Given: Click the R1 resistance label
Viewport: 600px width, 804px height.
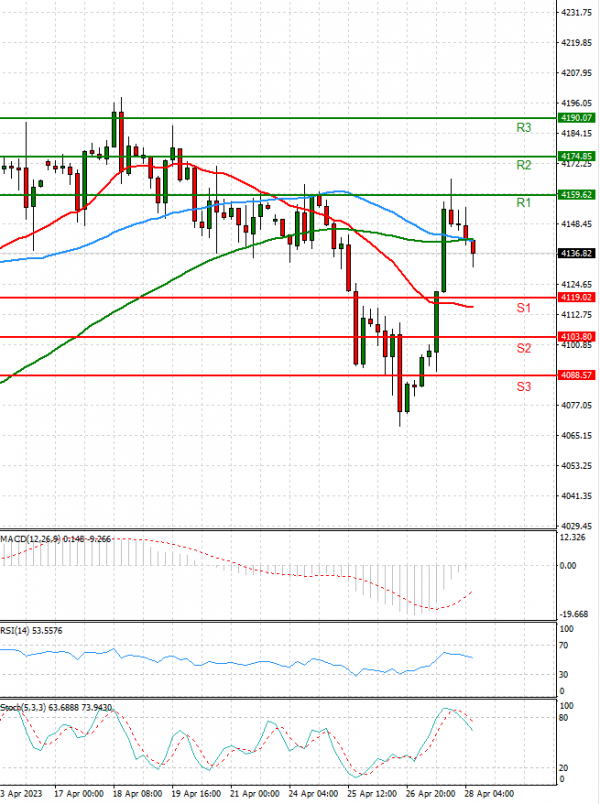Looking at the screenshot, I should (x=523, y=203).
